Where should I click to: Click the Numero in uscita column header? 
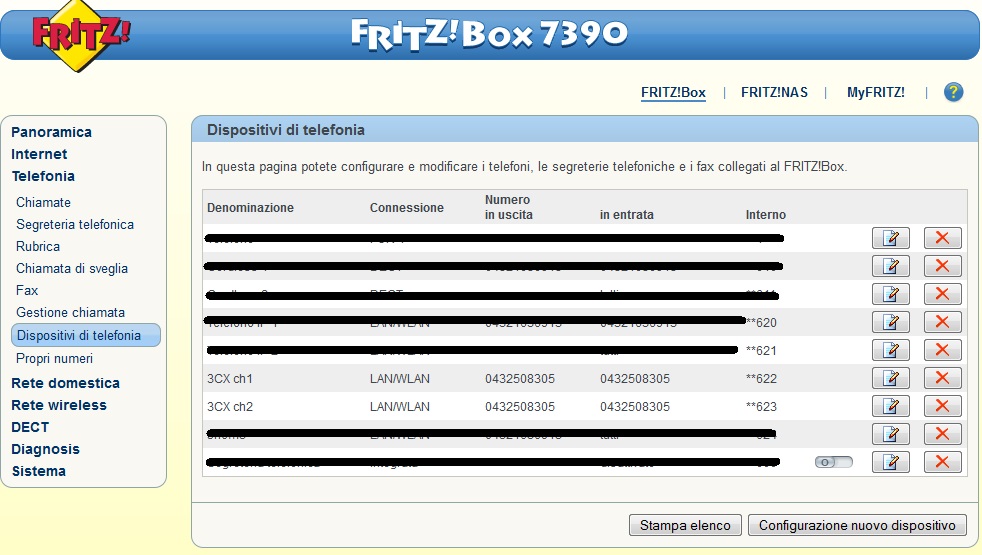click(509, 207)
